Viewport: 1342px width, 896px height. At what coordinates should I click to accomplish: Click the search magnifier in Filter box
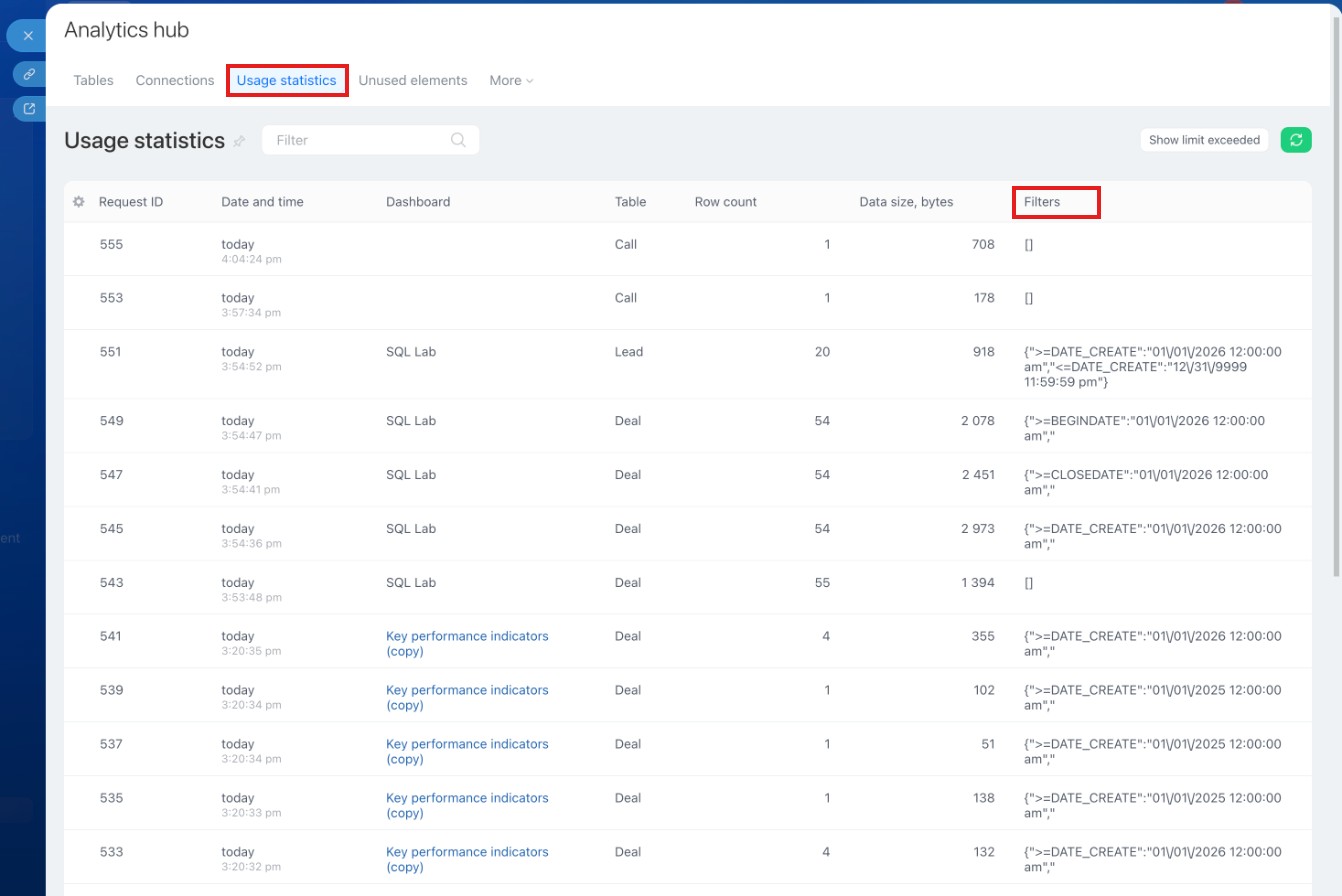coord(458,140)
